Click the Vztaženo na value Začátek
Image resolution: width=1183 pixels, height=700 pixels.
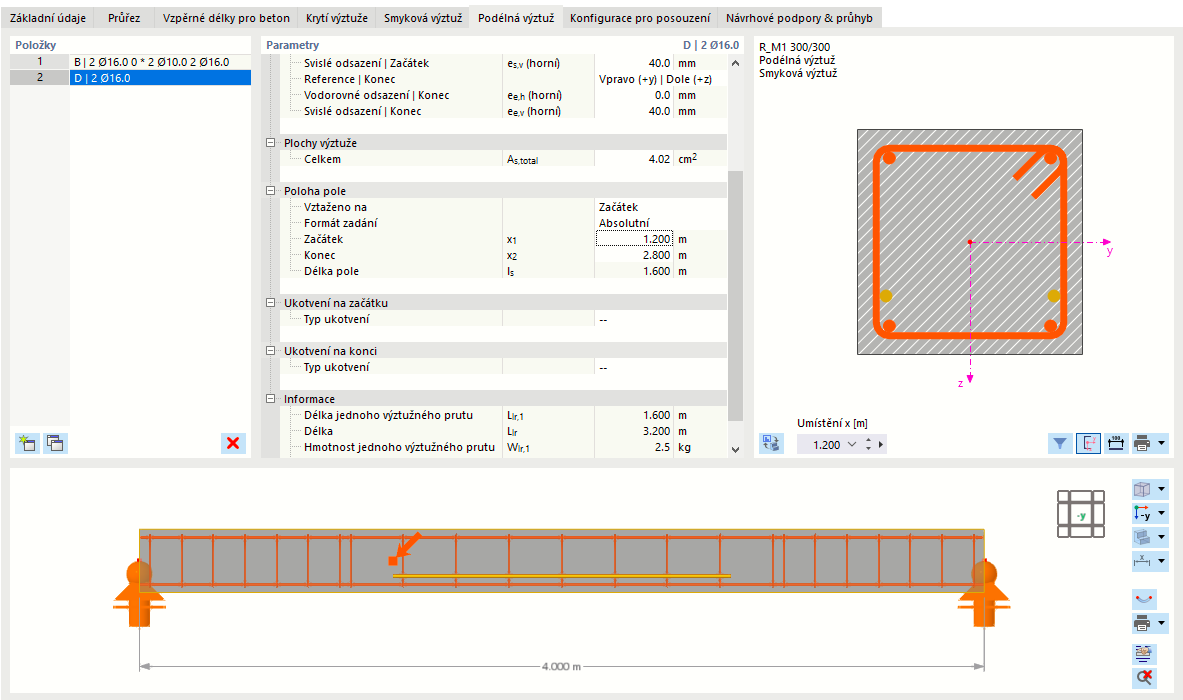618,207
